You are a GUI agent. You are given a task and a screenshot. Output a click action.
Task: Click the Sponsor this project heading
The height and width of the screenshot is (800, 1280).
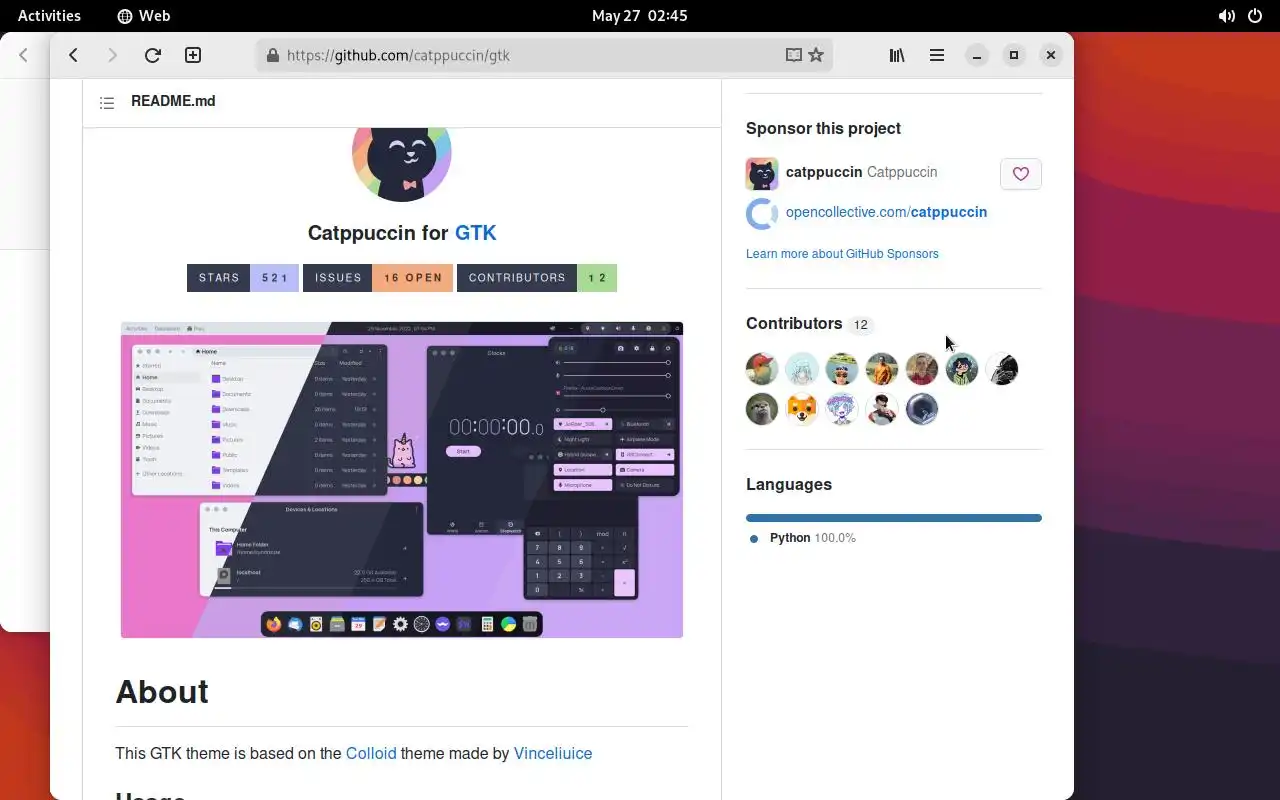(823, 128)
